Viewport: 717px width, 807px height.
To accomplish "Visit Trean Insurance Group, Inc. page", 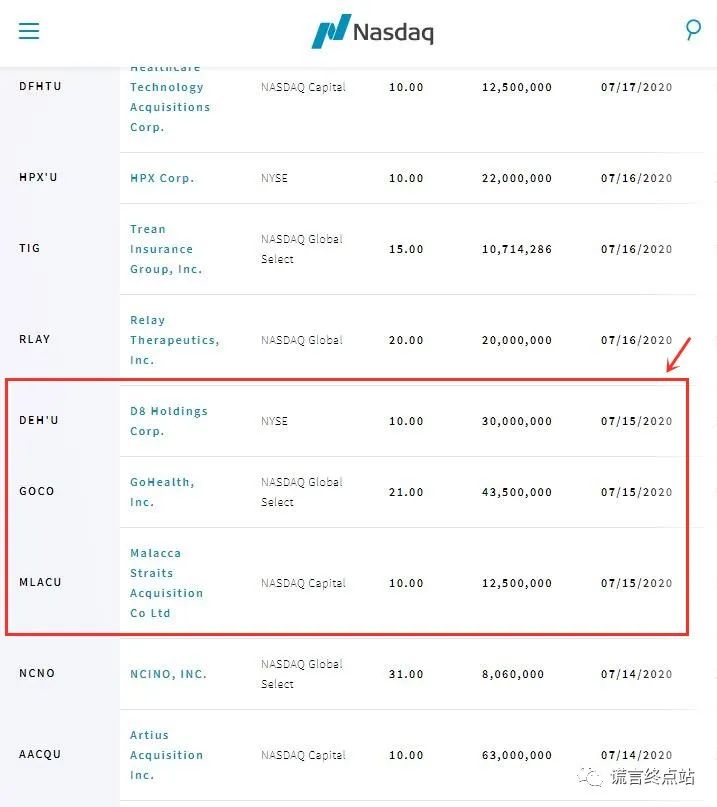I will tap(166, 249).
